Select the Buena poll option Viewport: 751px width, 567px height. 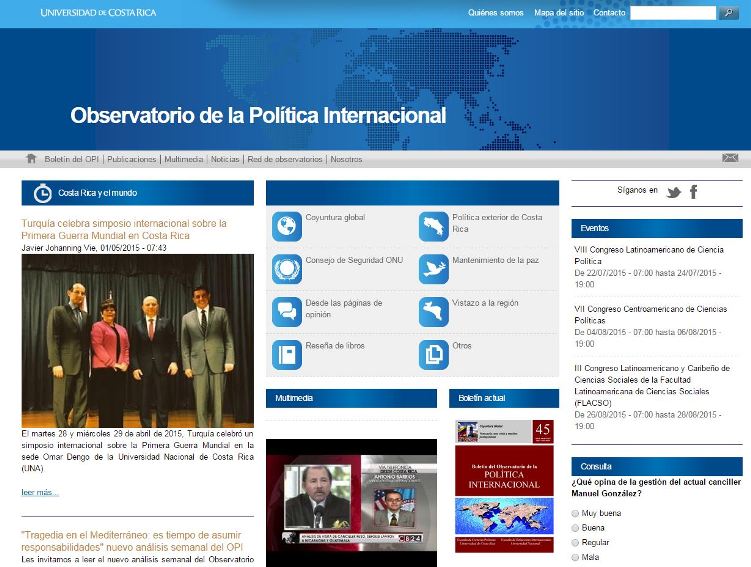[575, 528]
